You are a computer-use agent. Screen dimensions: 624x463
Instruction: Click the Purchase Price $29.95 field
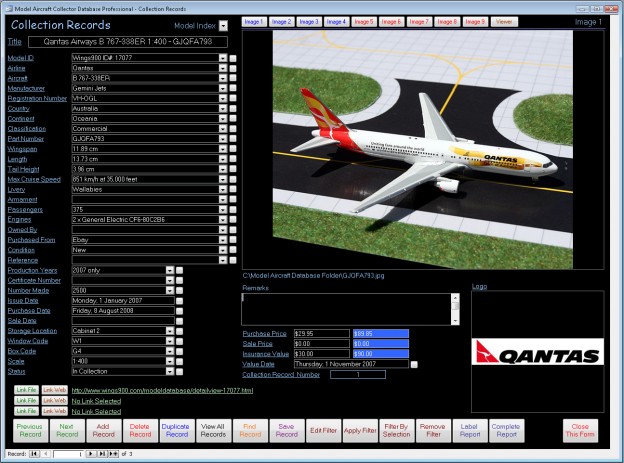[x=322, y=334]
